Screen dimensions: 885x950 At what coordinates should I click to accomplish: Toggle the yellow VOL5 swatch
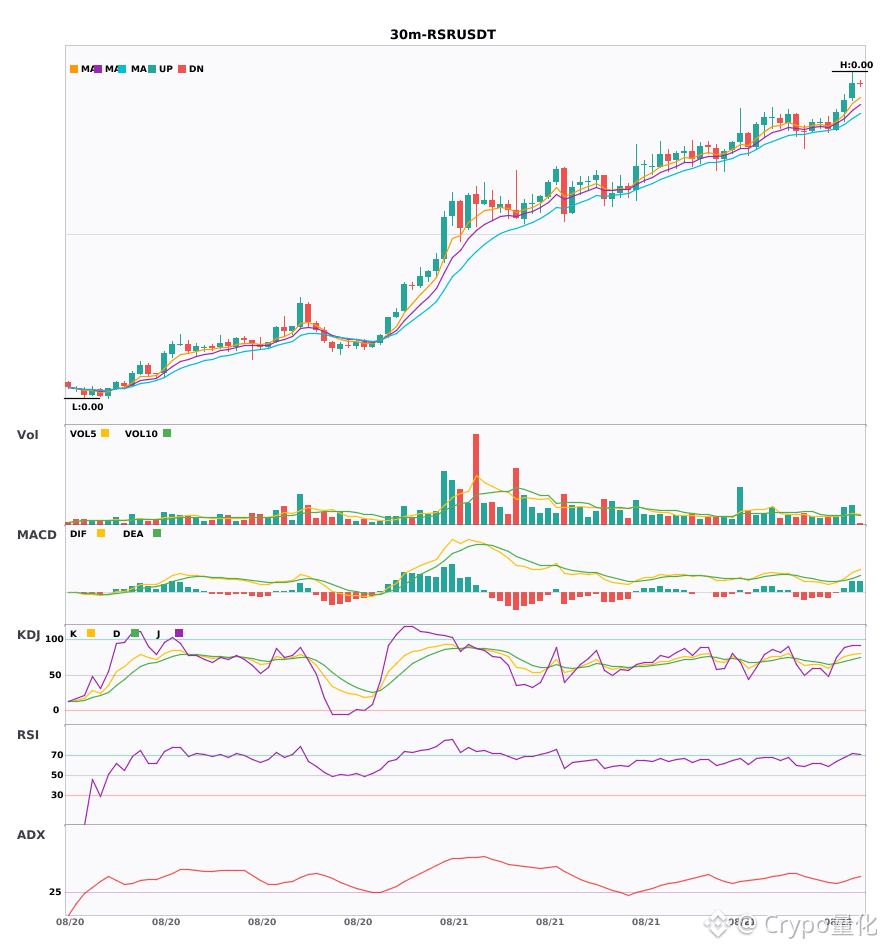(x=105, y=433)
